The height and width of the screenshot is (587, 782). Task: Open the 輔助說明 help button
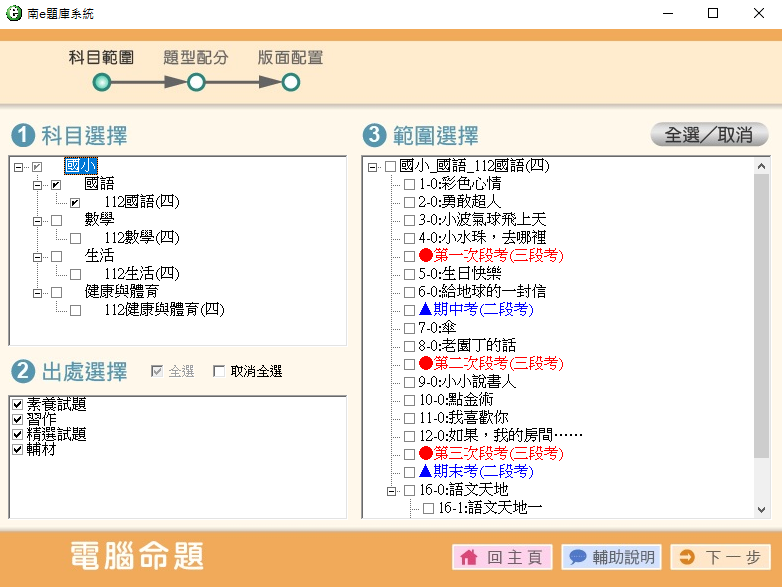click(611, 557)
